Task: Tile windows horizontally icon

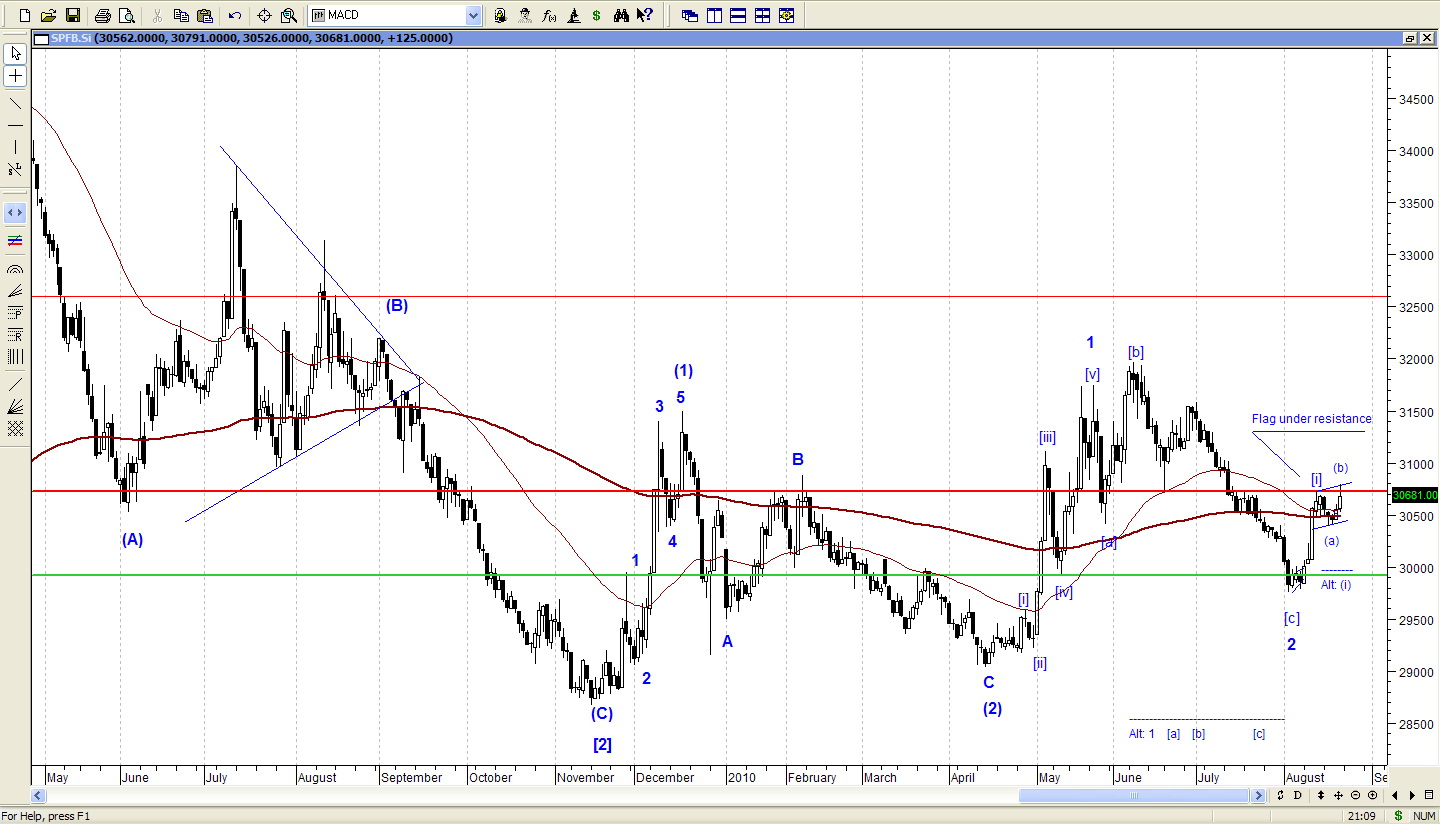Action: coord(738,15)
